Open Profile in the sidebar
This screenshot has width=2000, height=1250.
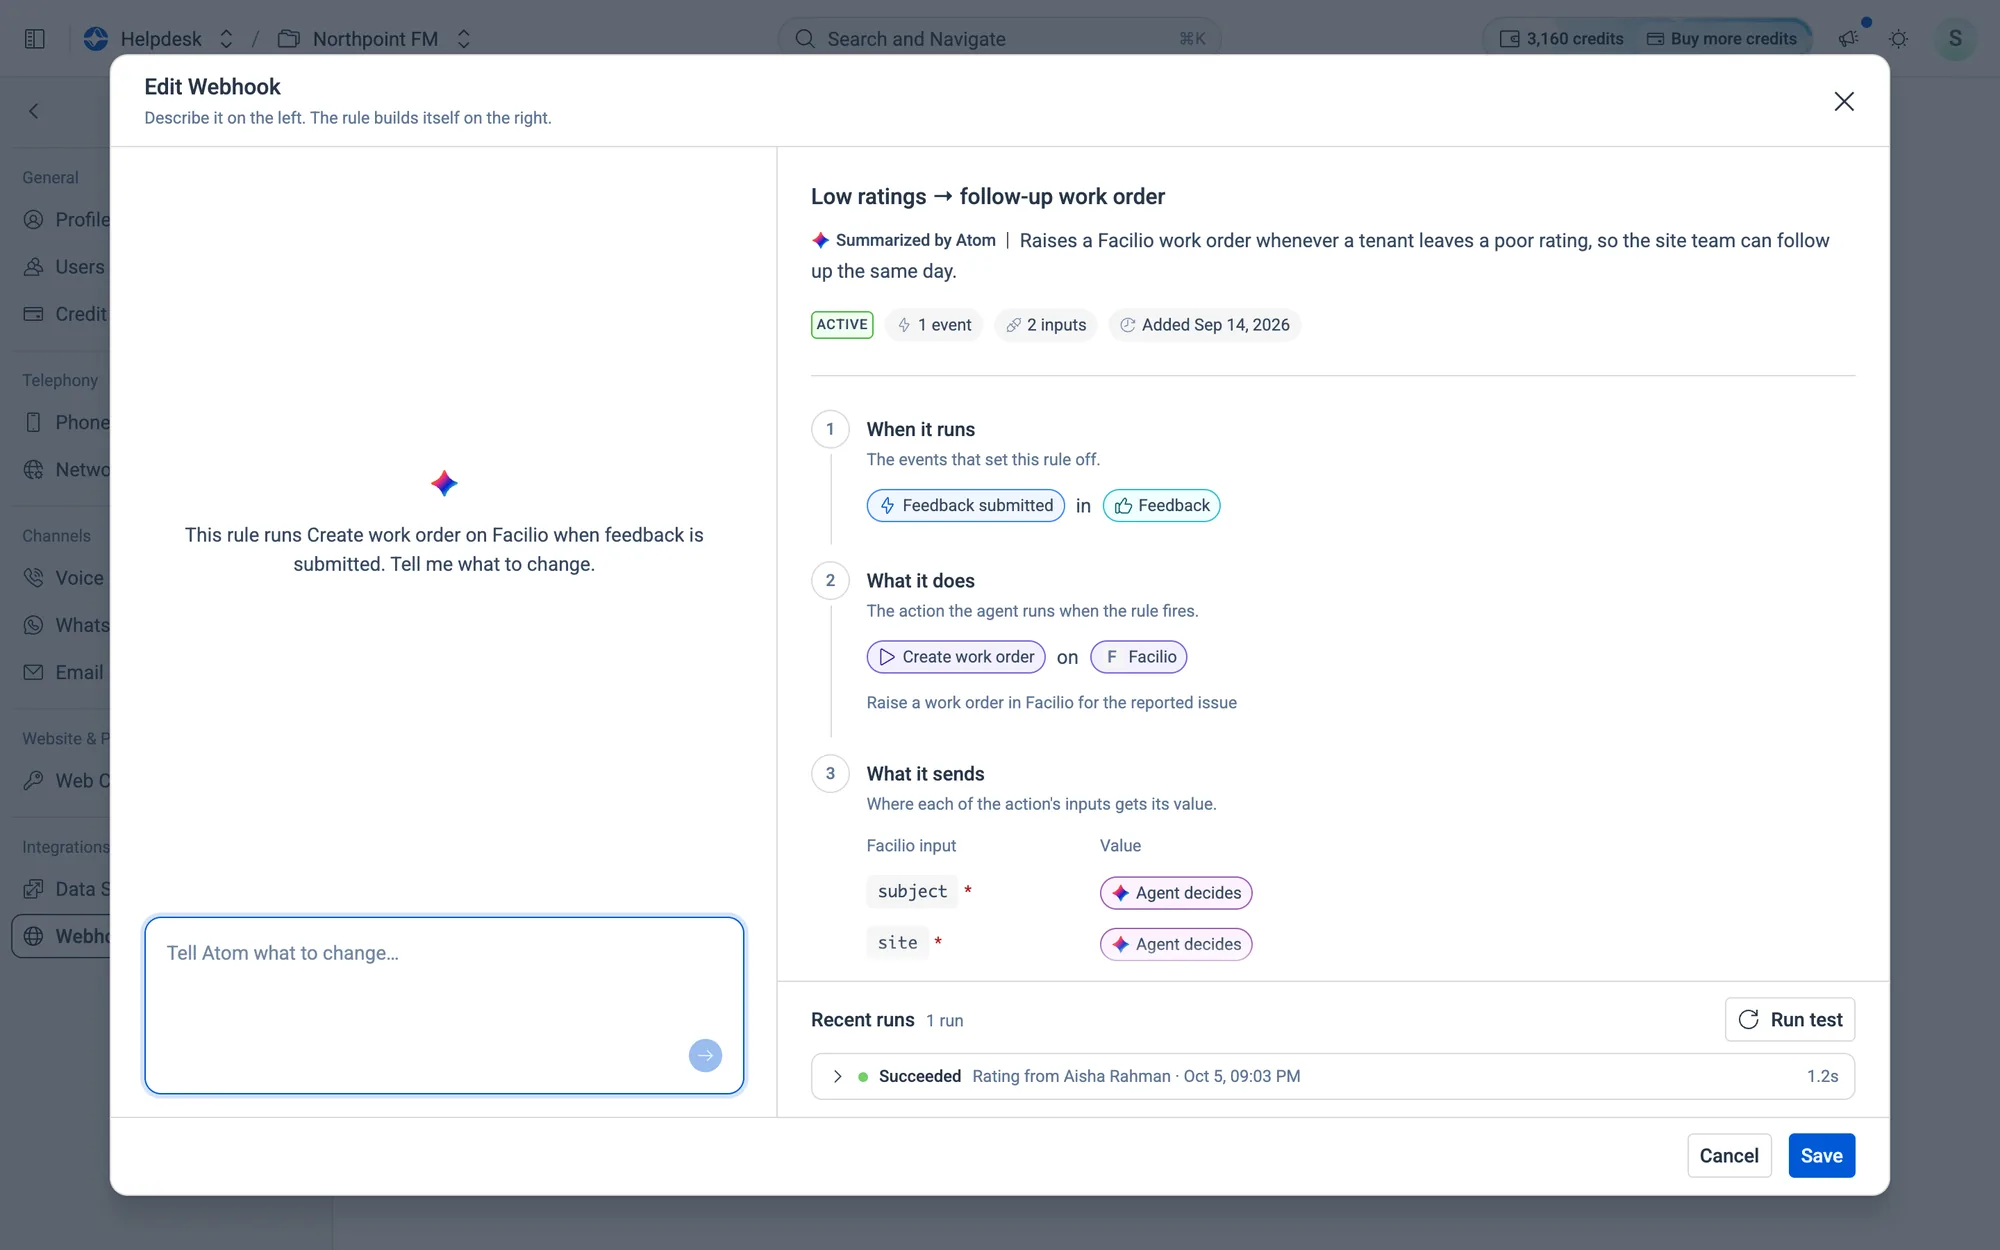[x=66, y=220]
